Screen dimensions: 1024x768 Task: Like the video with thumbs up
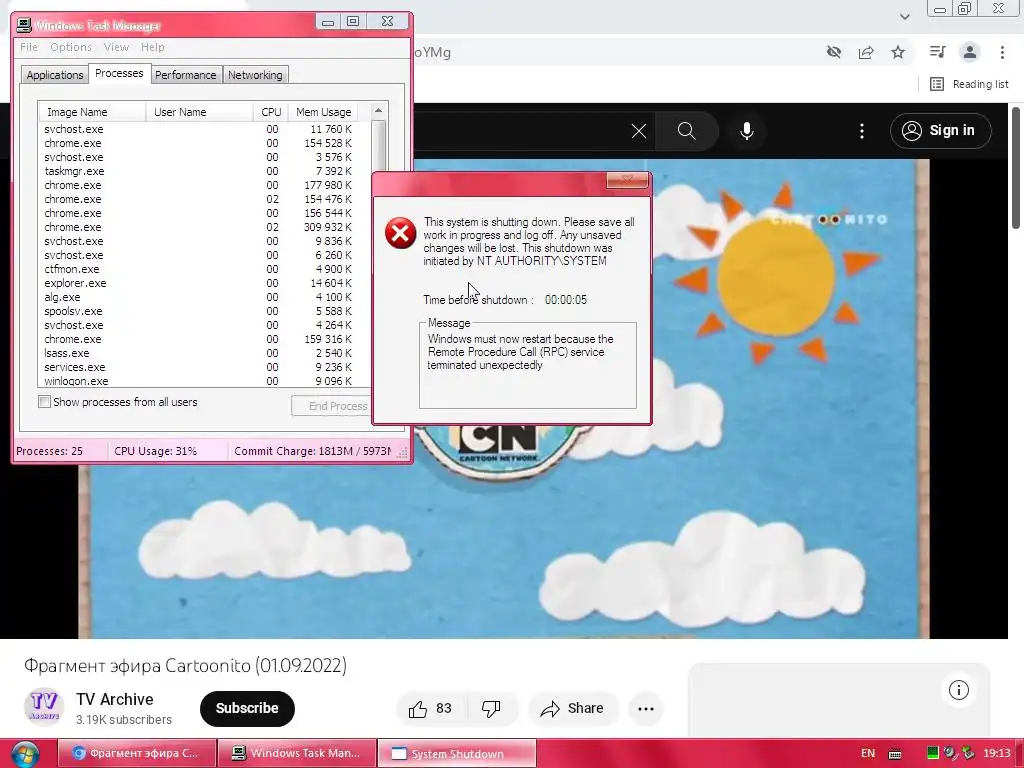(430, 709)
